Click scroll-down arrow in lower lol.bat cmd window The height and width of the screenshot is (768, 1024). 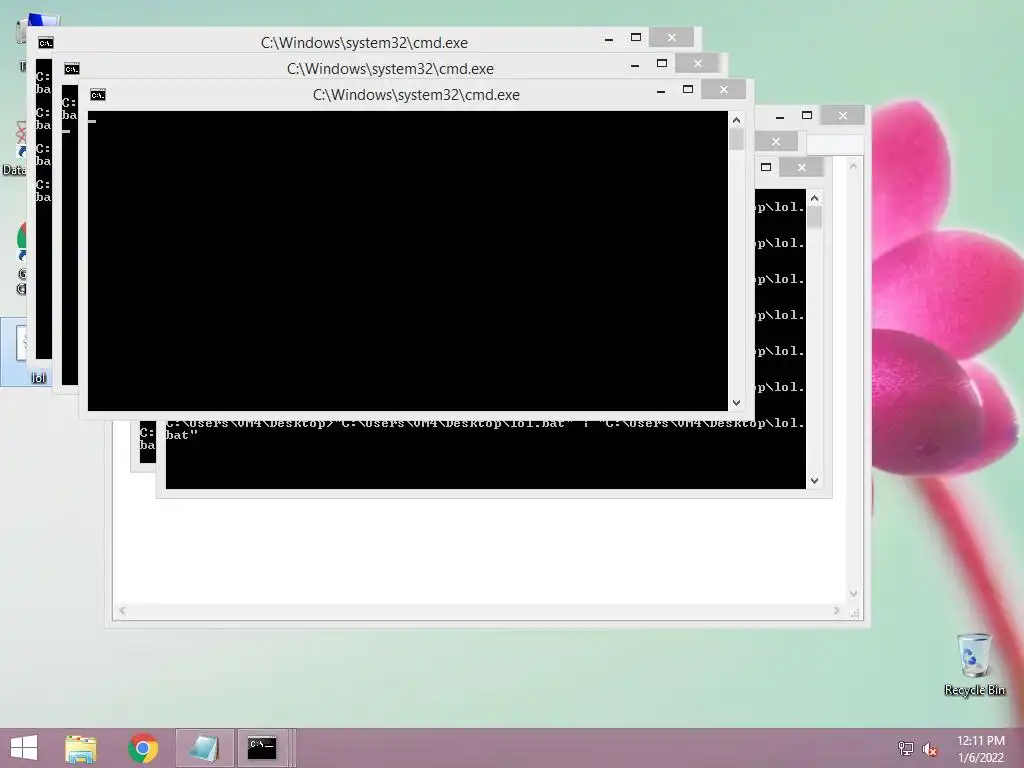point(814,481)
